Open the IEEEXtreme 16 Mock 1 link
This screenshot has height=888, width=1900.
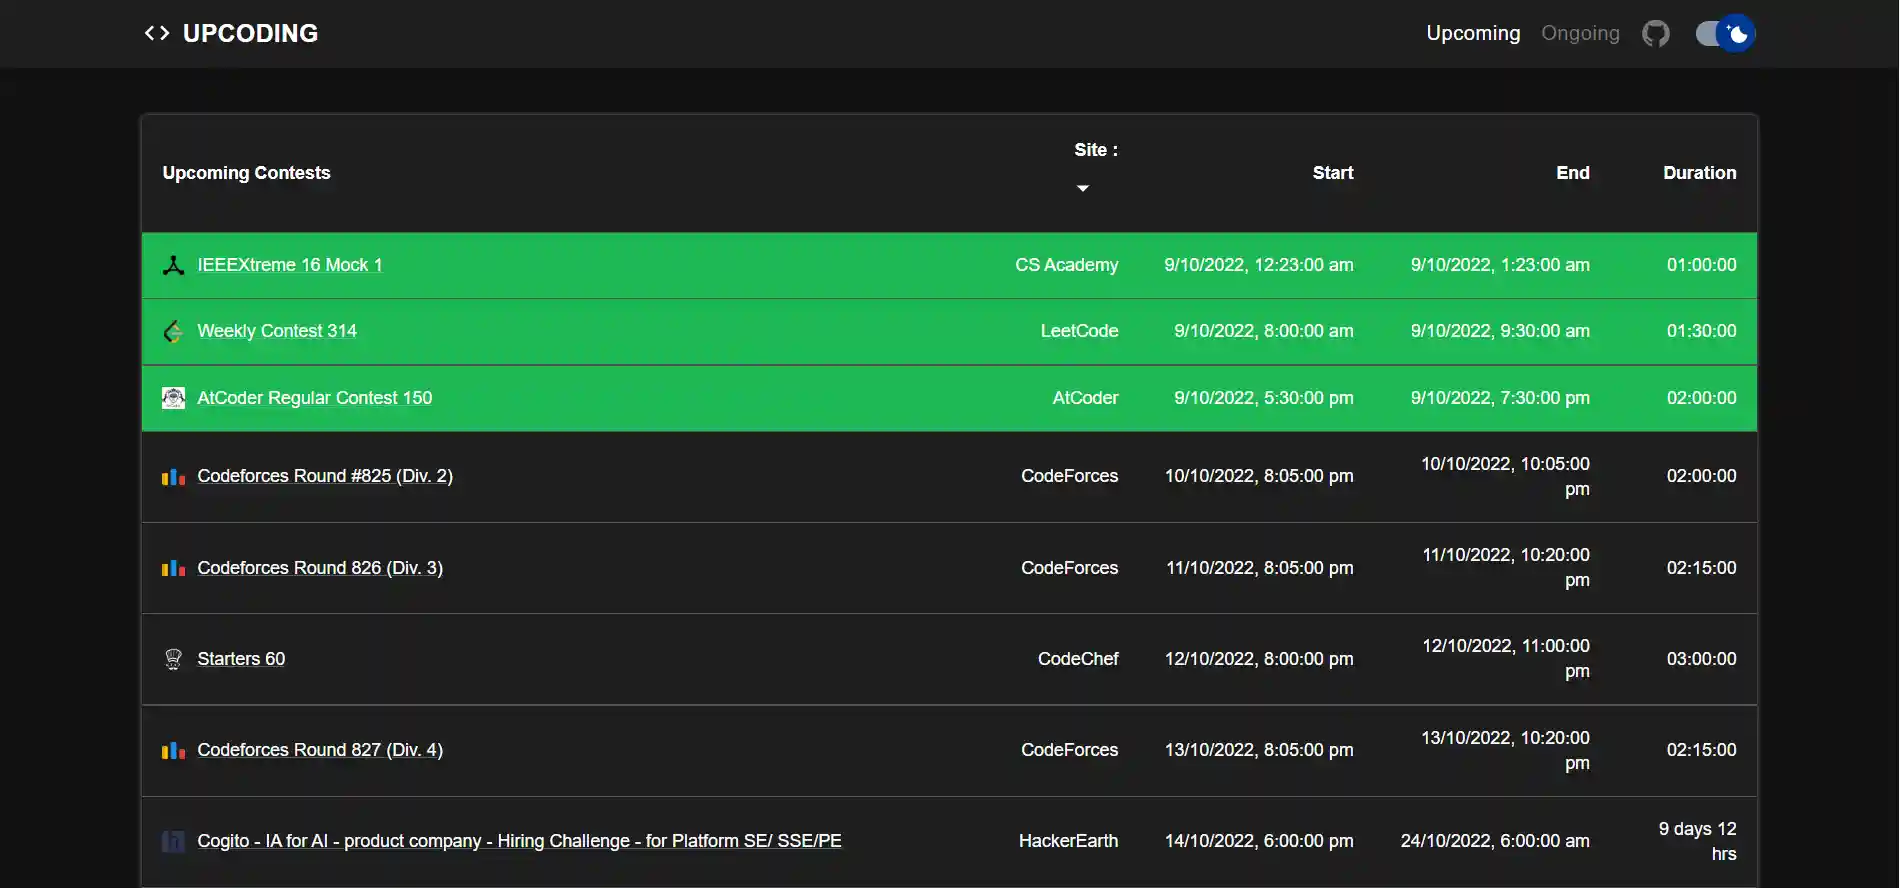coord(289,265)
